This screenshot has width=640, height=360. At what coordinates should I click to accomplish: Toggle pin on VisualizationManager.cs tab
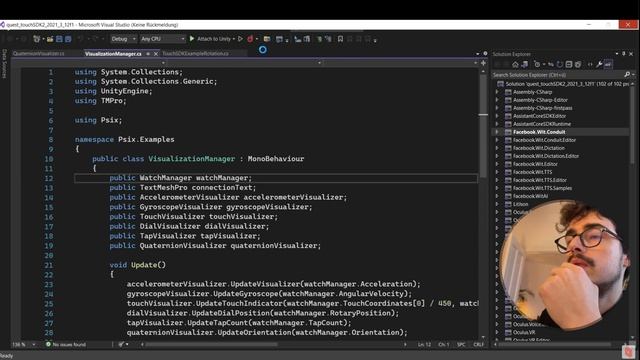pos(148,53)
